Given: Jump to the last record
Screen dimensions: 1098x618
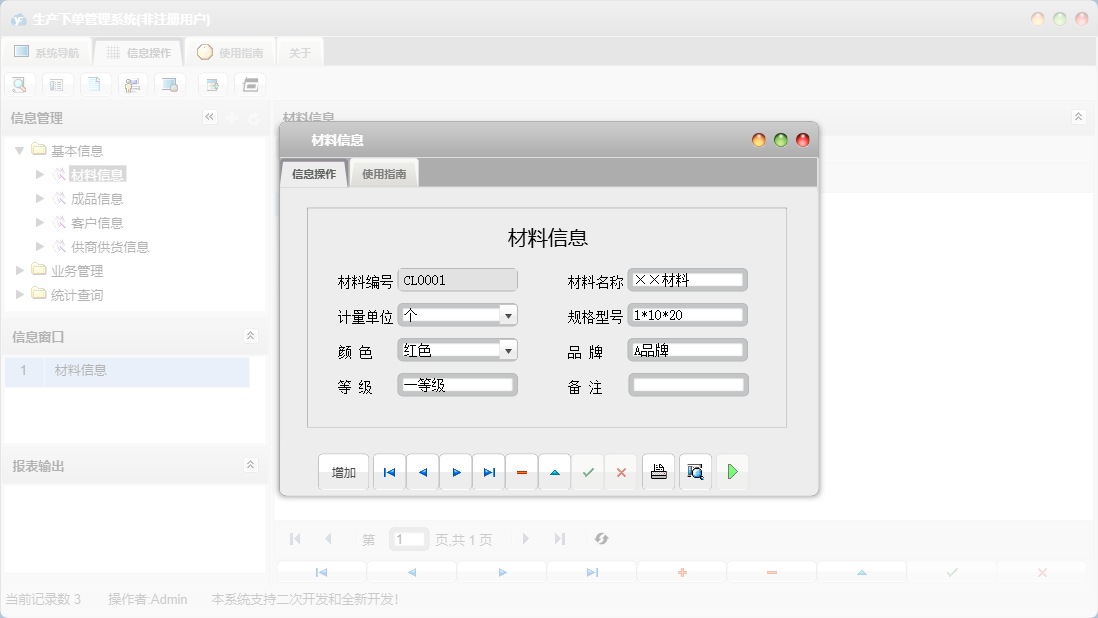Looking at the screenshot, I should coord(489,471).
